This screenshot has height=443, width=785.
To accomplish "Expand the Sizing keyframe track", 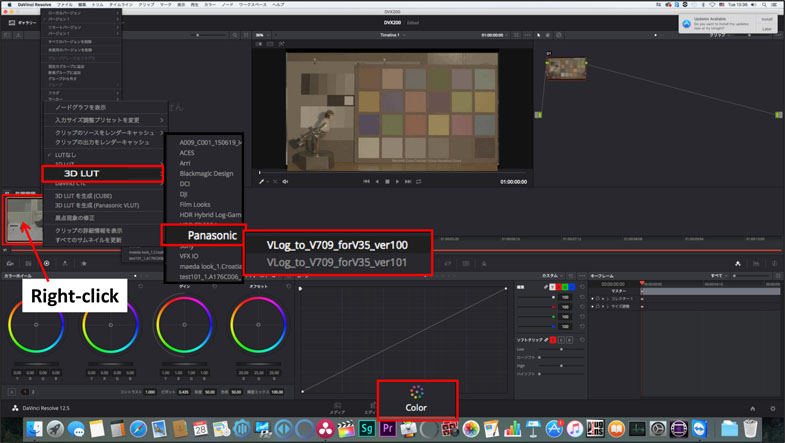I will click(x=608, y=306).
